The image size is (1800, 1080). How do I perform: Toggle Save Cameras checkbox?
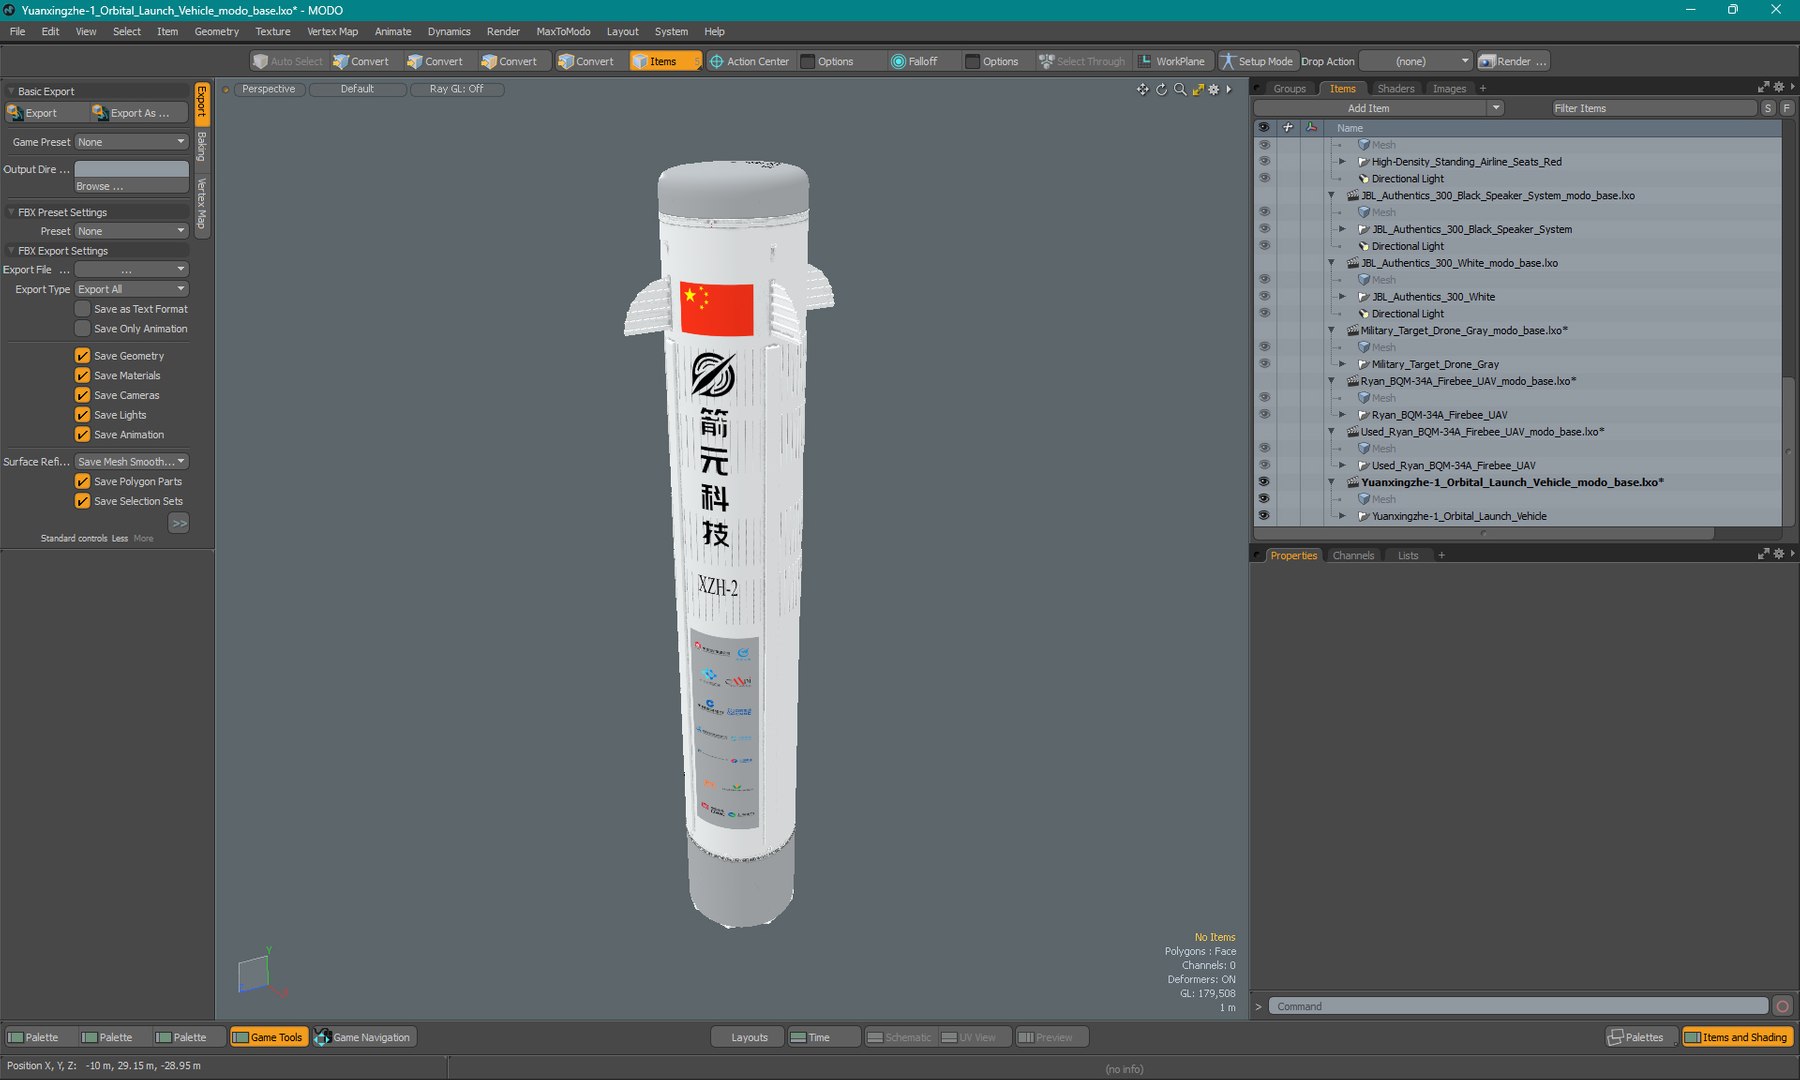pyautogui.click(x=83, y=395)
